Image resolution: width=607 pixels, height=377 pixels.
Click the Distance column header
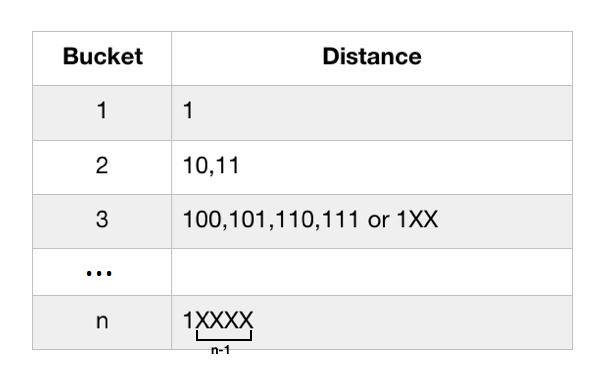372,57
